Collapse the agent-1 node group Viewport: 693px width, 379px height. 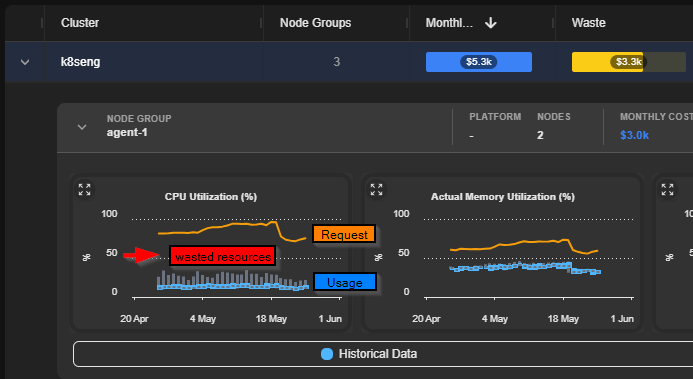point(82,127)
